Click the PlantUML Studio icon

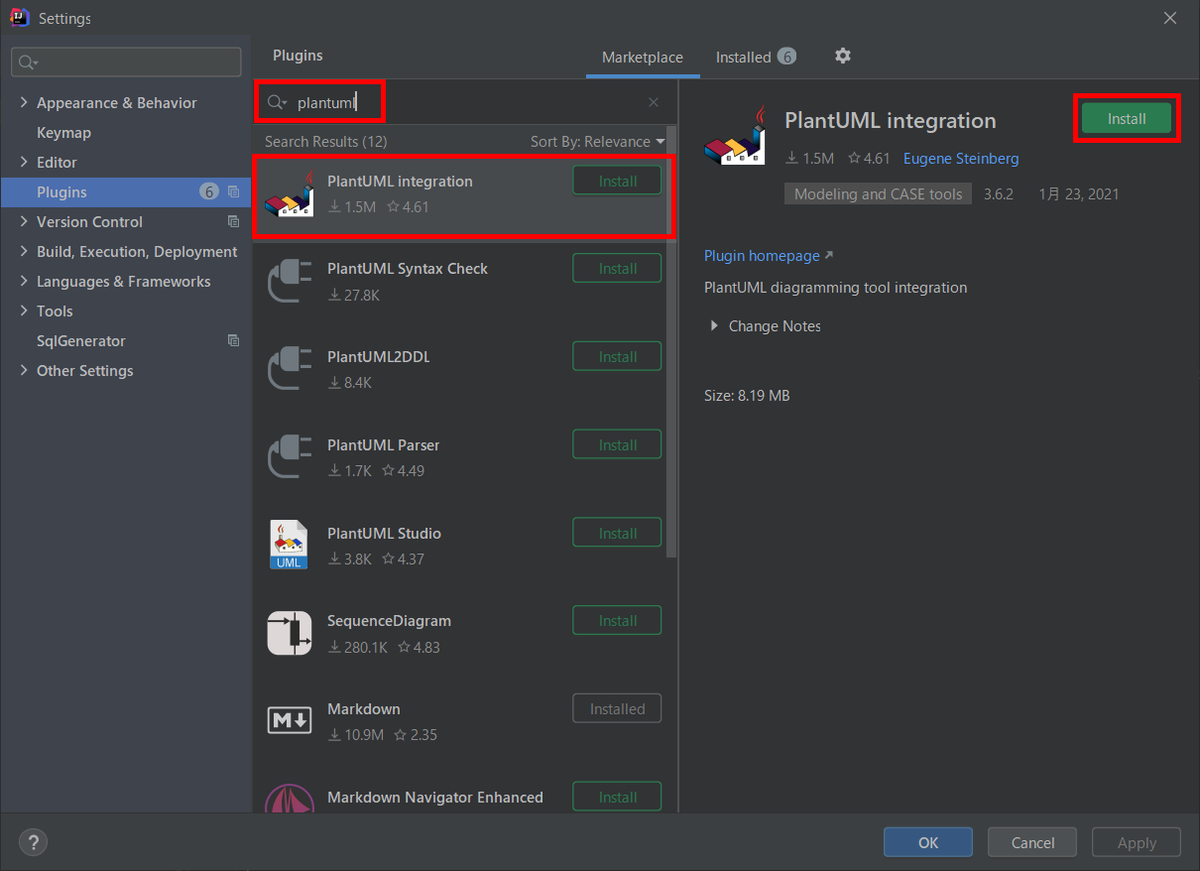(289, 545)
